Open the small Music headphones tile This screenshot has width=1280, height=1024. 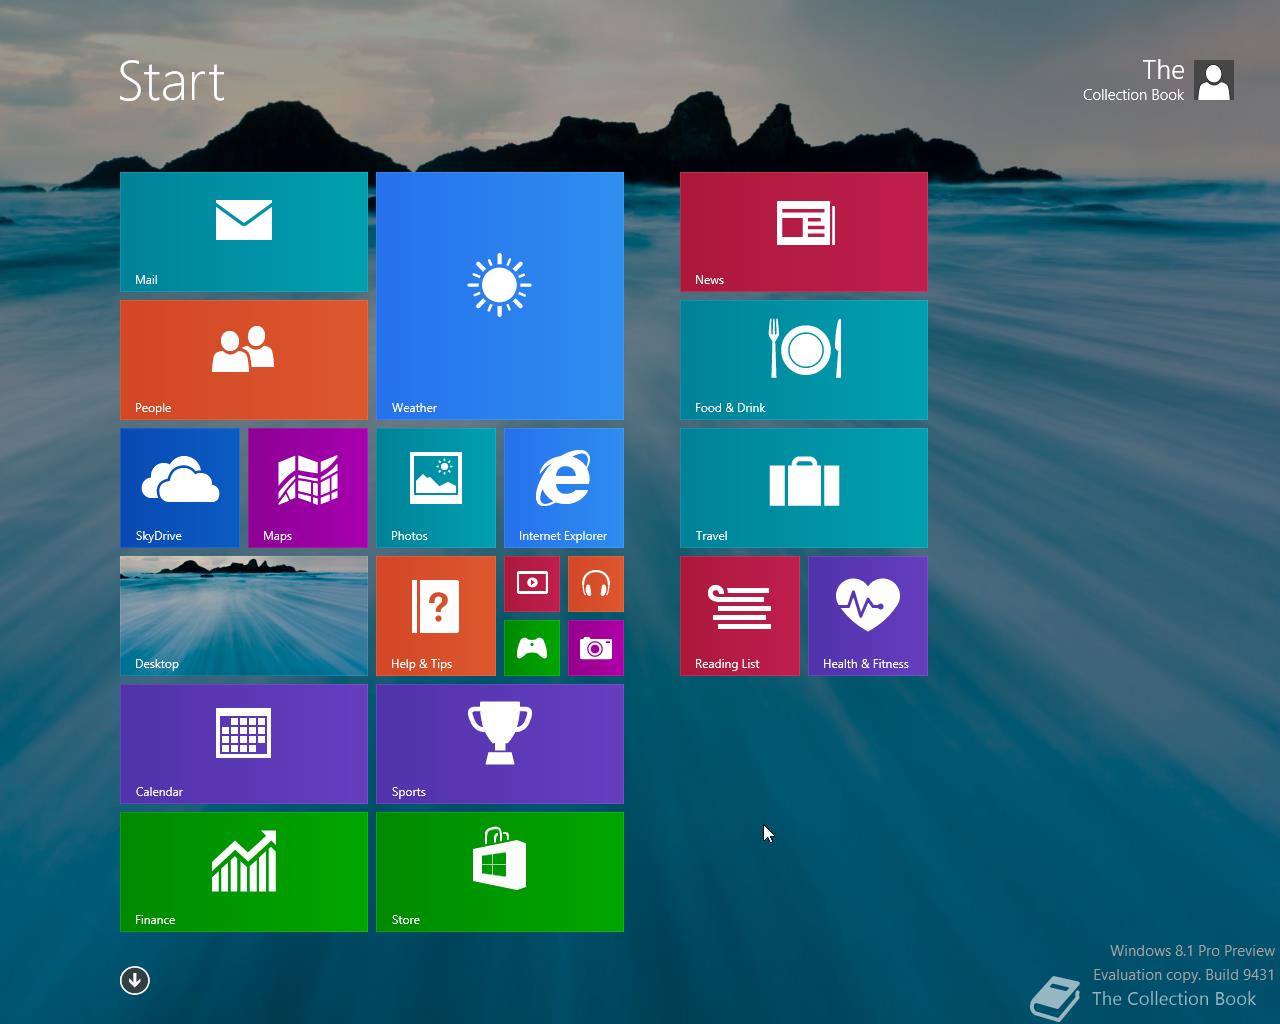coord(596,584)
